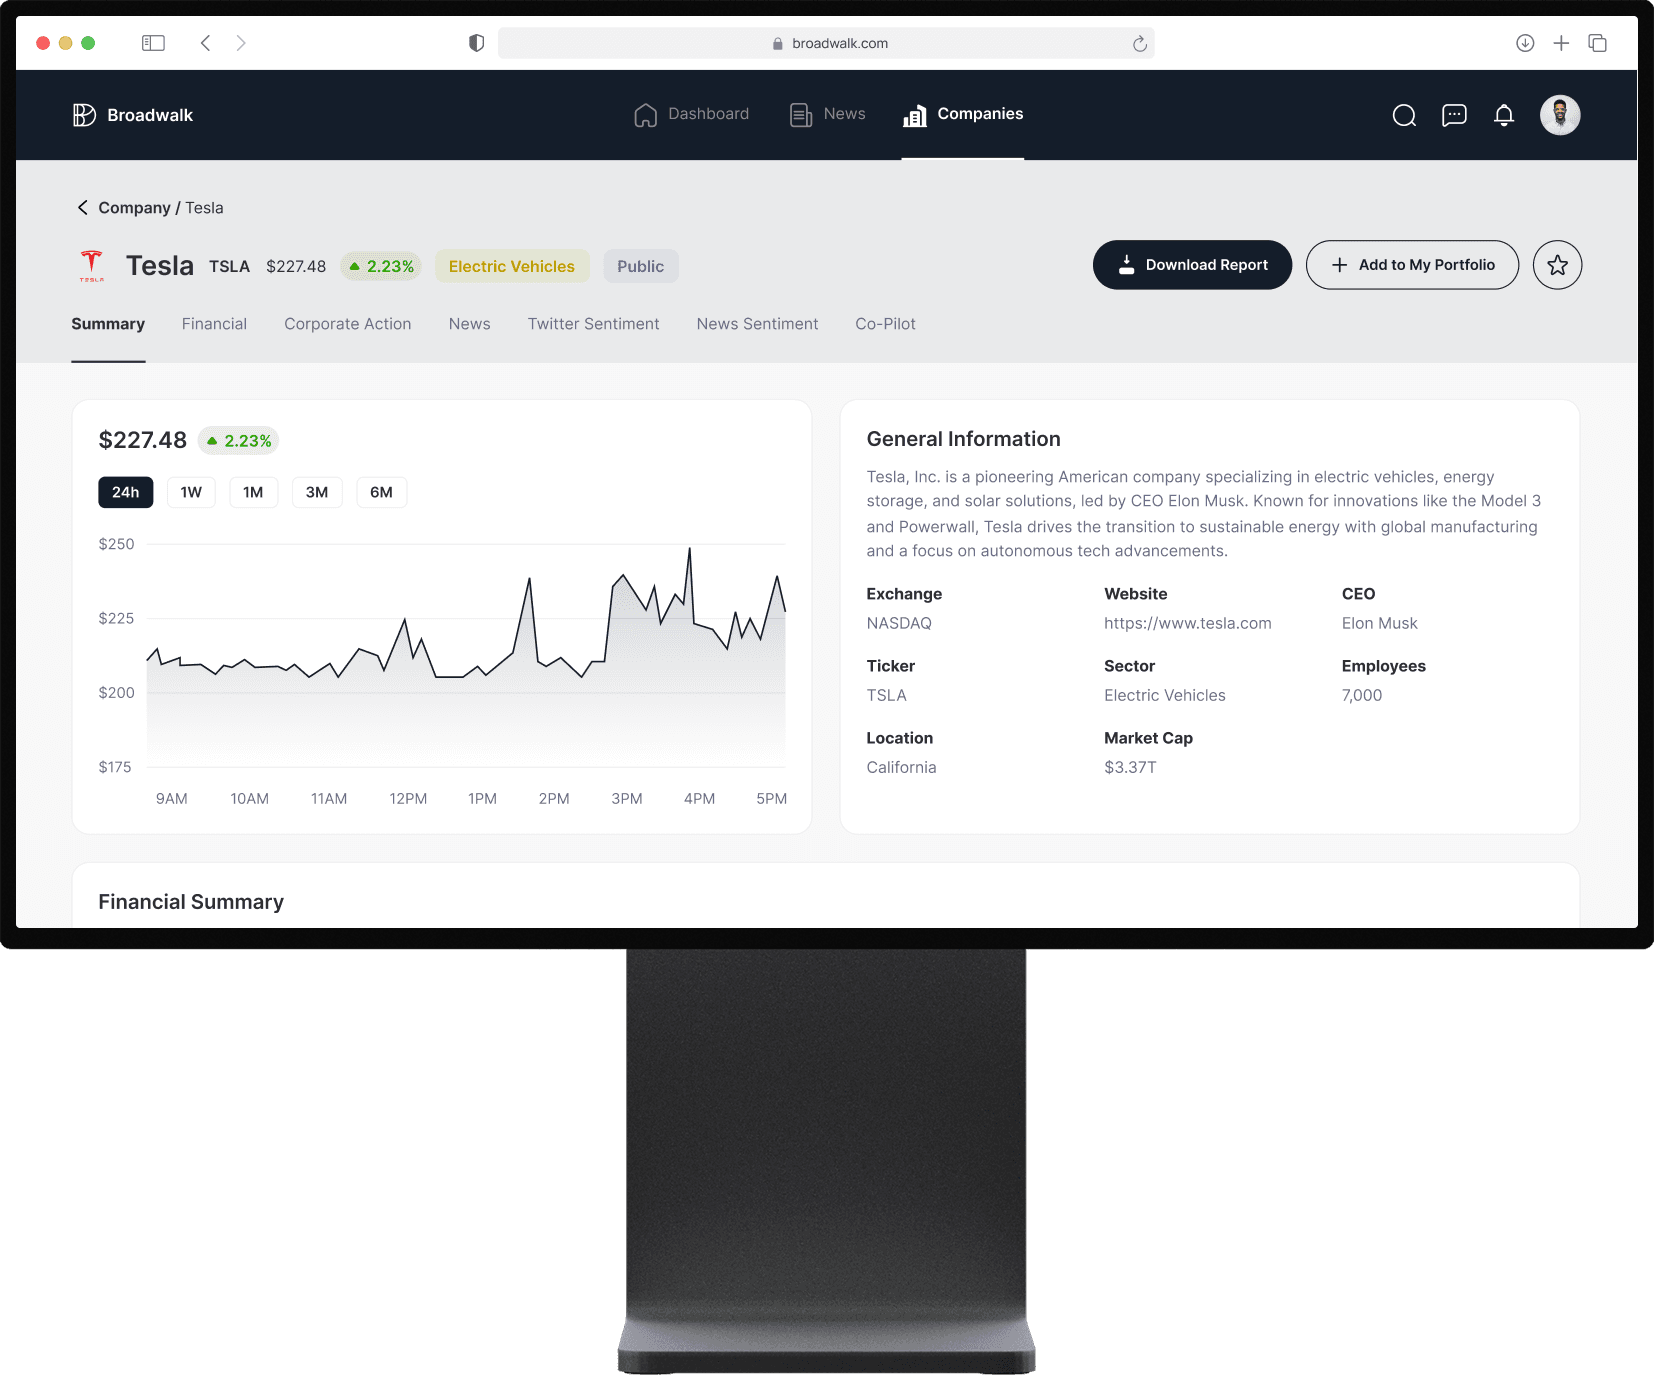The image size is (1654, 1375).
Task: Click the privacy shield icon
Action: point(477,43)
